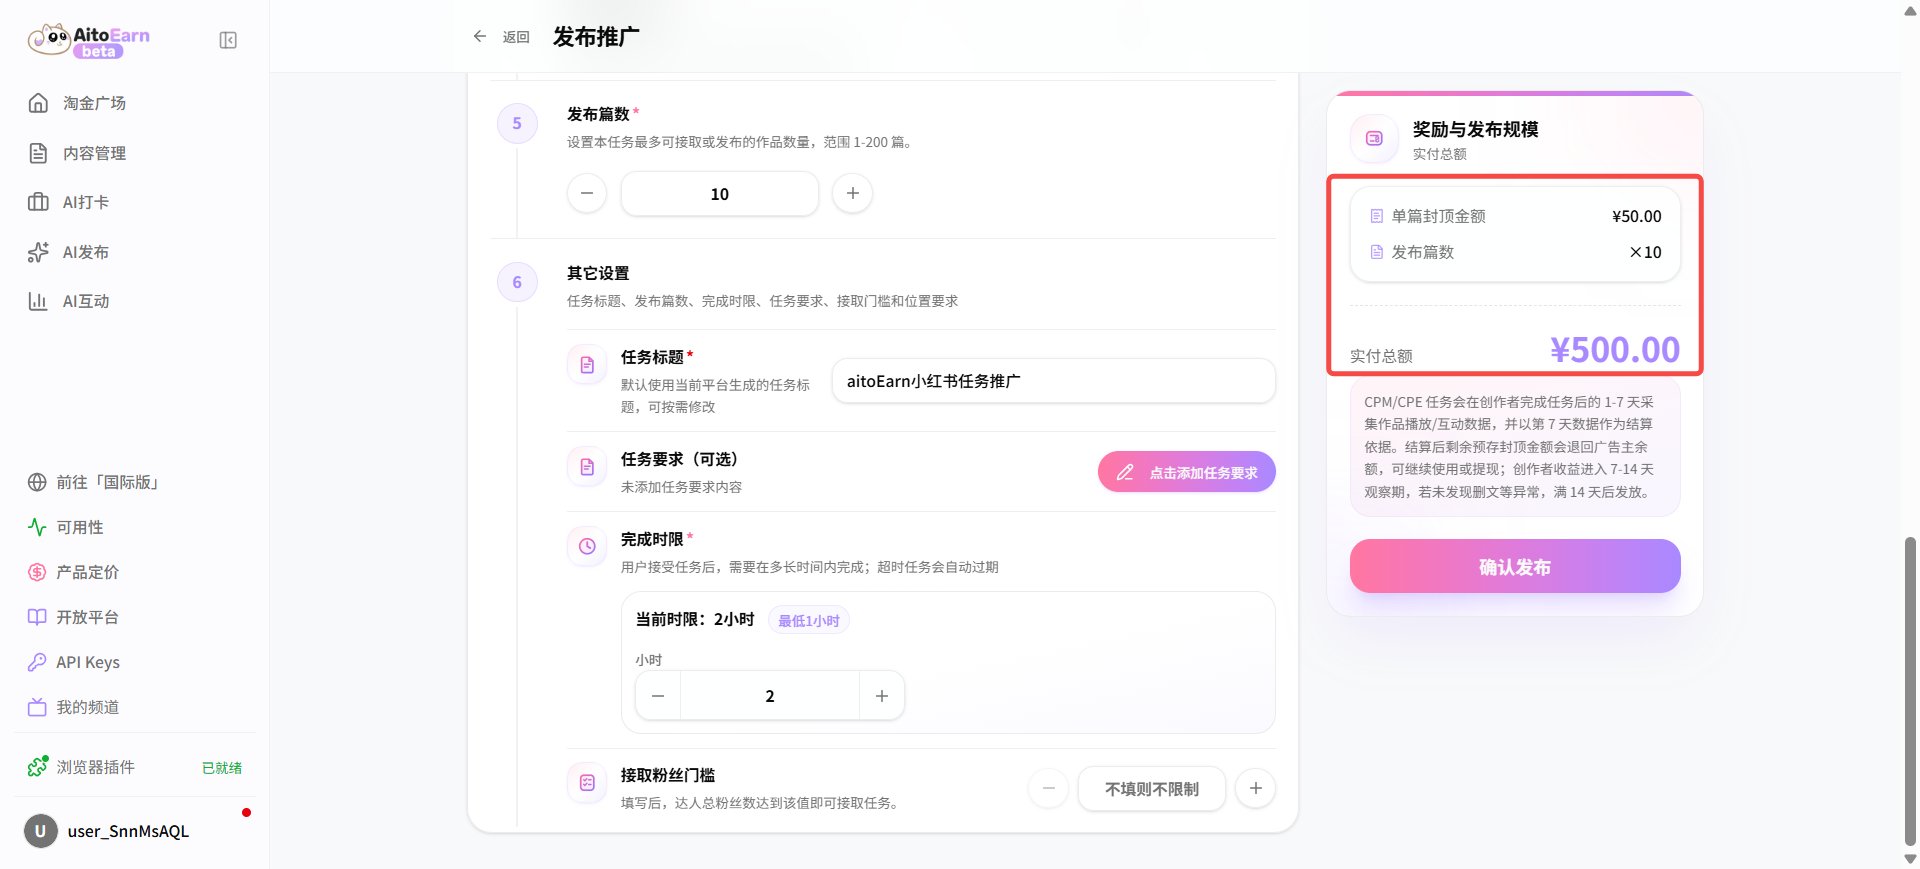Decrease 小时 time limit with minus
This screenshot has width=1920, height=869.
[658, 696]
